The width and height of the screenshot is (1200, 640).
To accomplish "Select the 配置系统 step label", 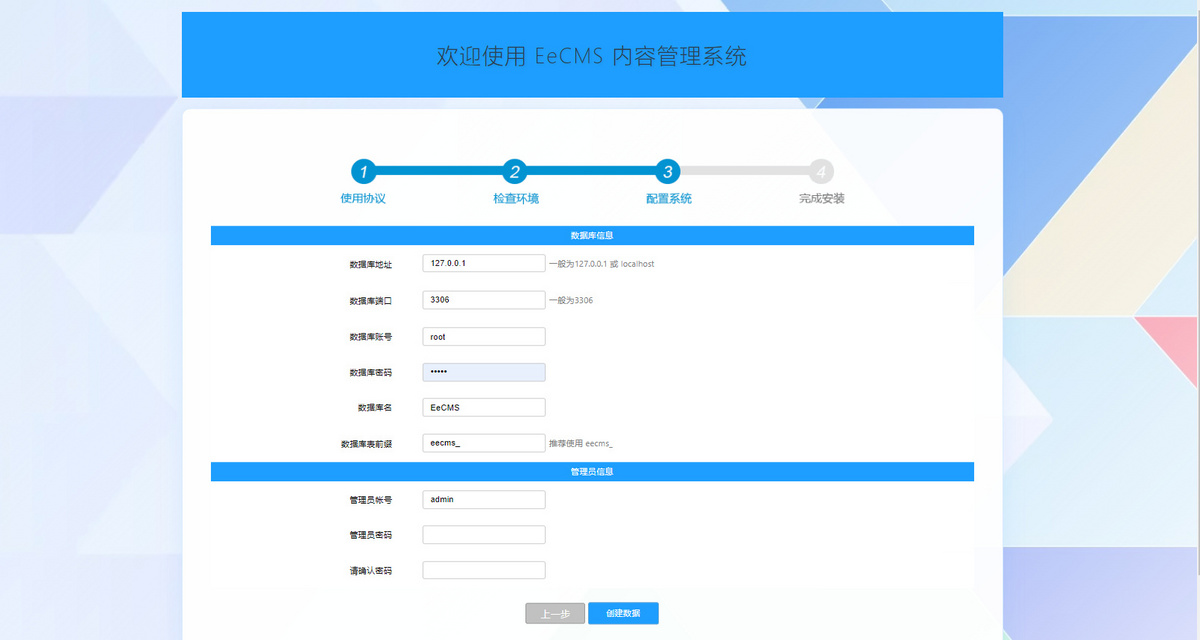I will click(x=669, y=199).
